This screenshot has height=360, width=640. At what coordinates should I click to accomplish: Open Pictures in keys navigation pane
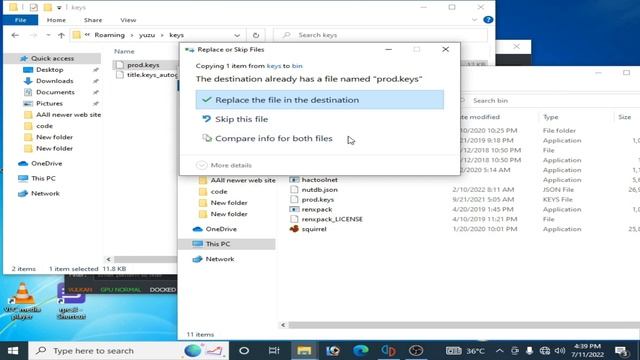tap(49, 103)
